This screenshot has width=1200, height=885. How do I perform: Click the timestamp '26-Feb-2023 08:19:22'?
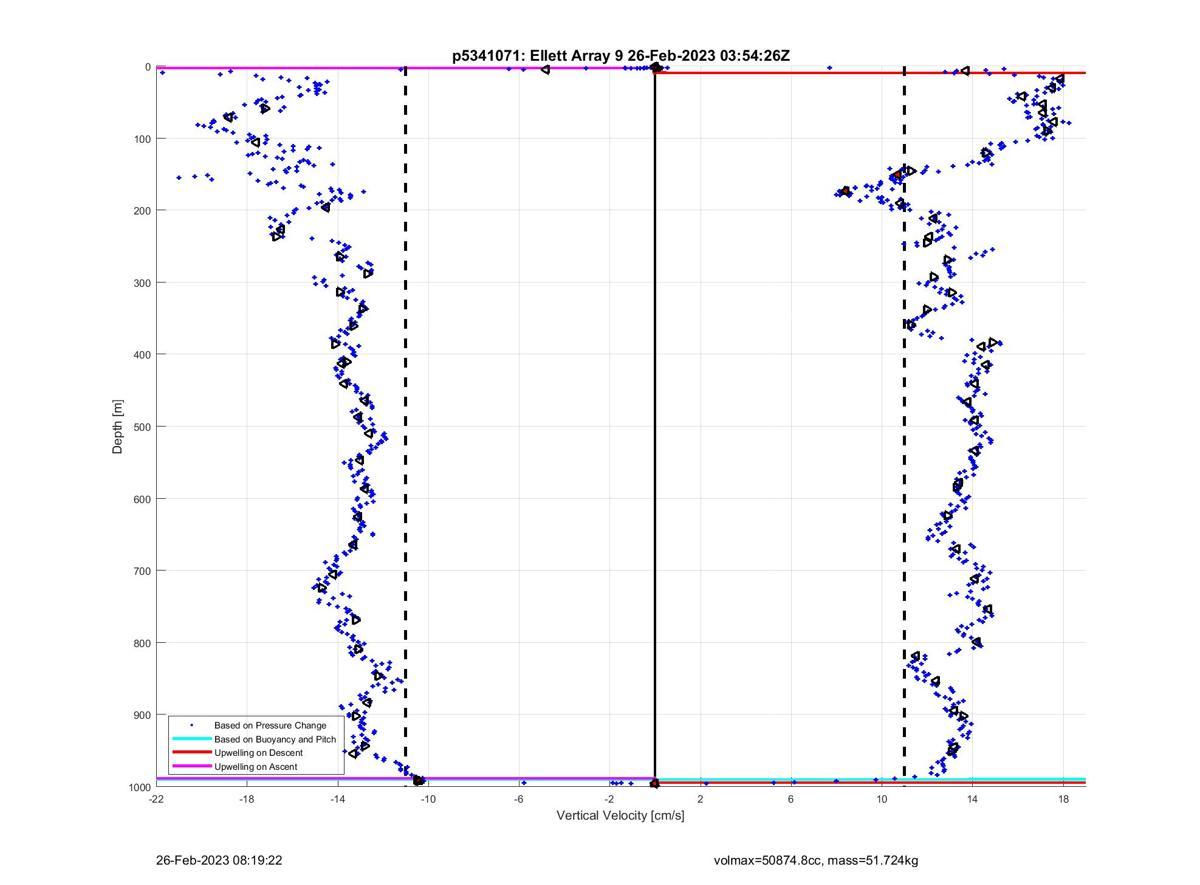tap(219, 860)
